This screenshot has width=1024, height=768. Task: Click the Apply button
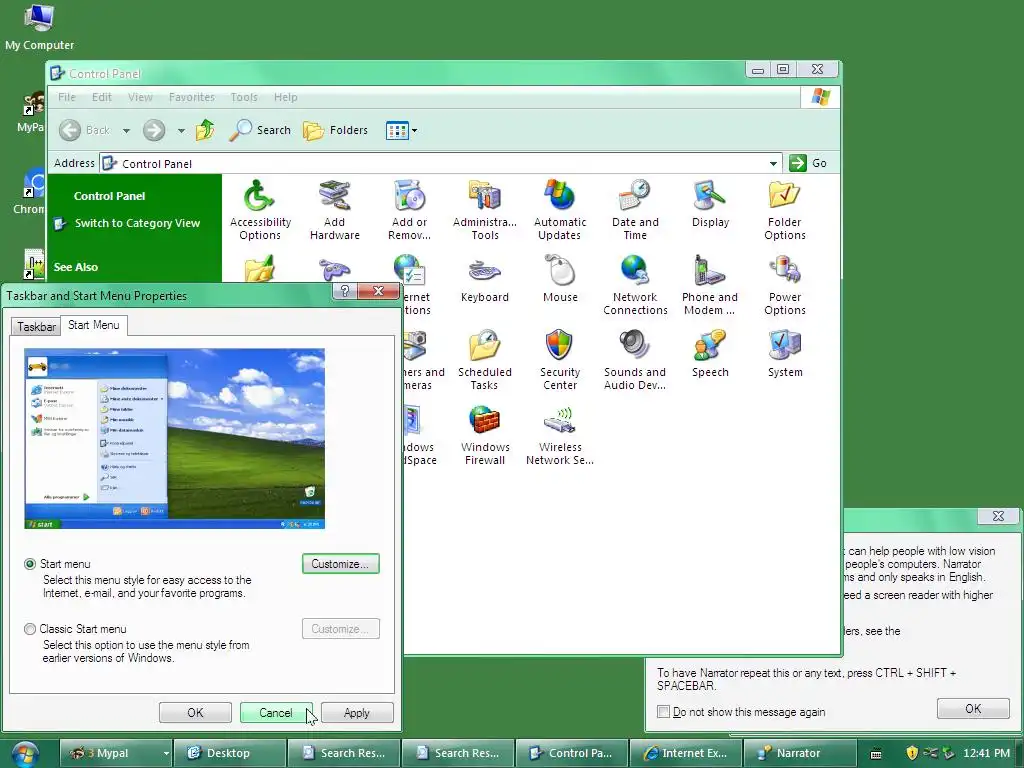[357, 712]
